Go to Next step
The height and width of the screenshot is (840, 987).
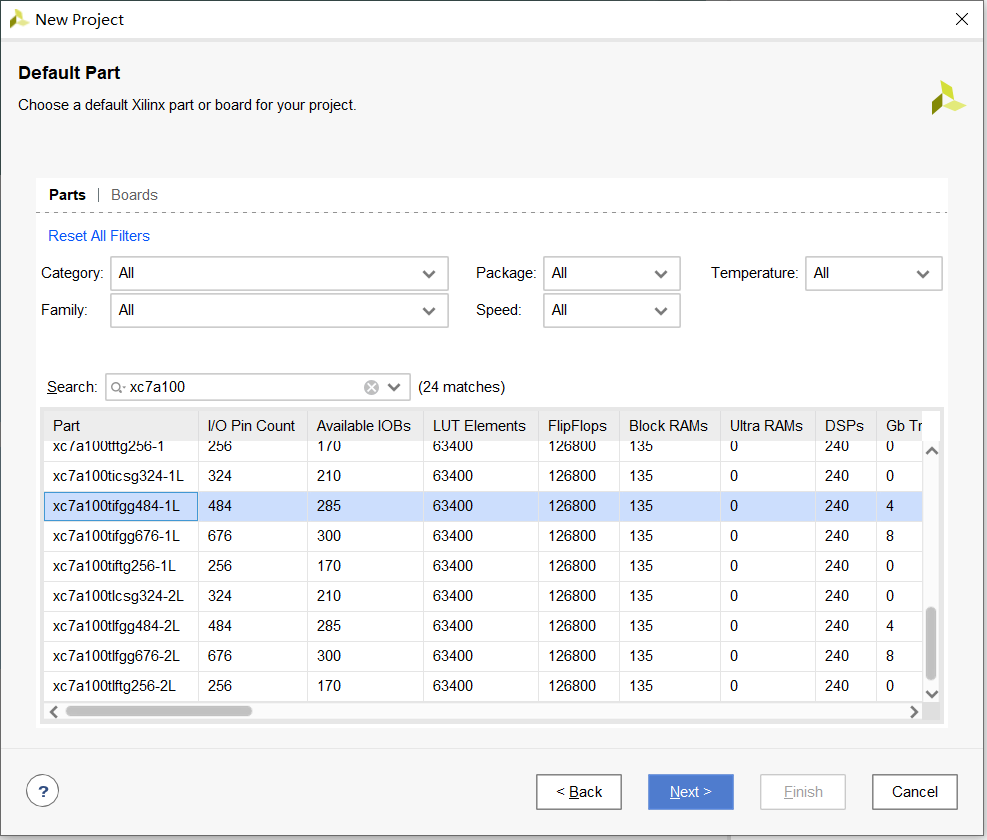(691, 792)
